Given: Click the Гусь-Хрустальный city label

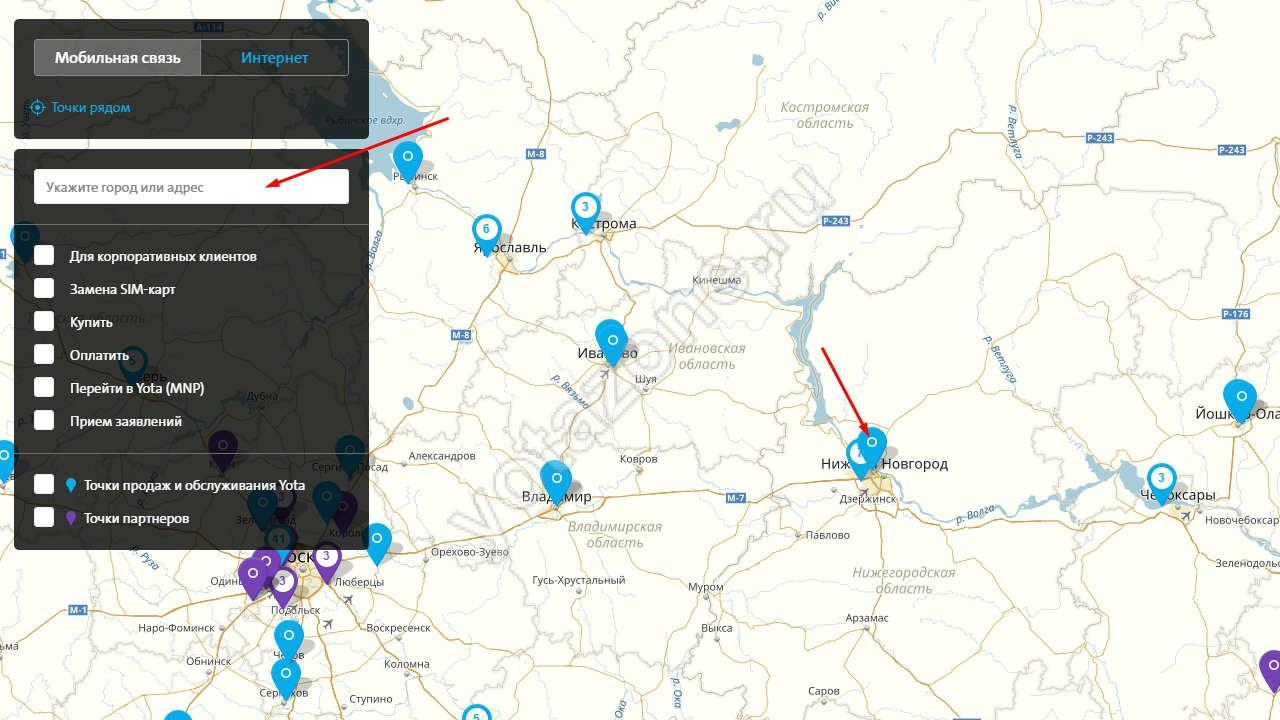Looking at the screenshot, I should click(579, 580).
